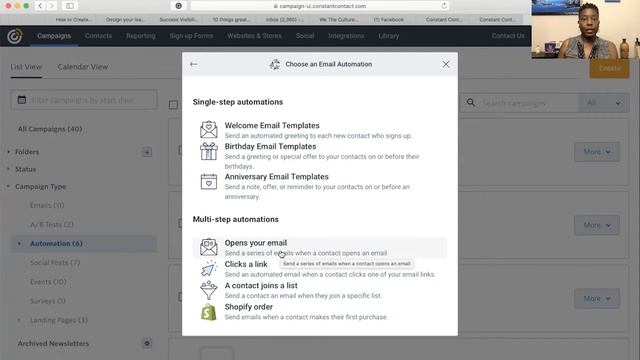
Task: Open the second campaign's More dropdown
Action: [x=597, y=225]
